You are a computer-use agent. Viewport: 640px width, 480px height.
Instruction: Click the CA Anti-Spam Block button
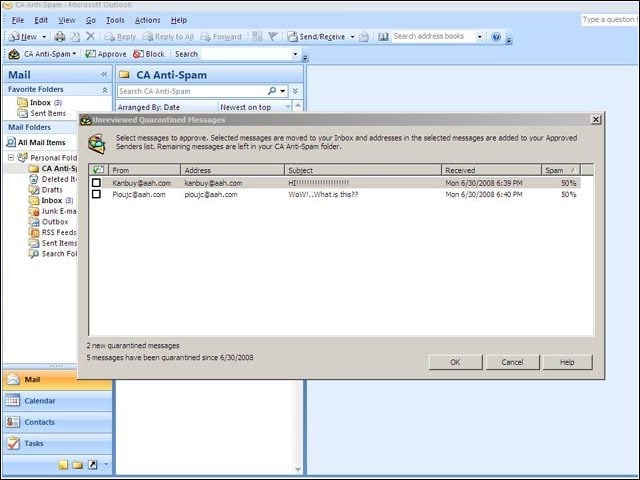[149, 54]
